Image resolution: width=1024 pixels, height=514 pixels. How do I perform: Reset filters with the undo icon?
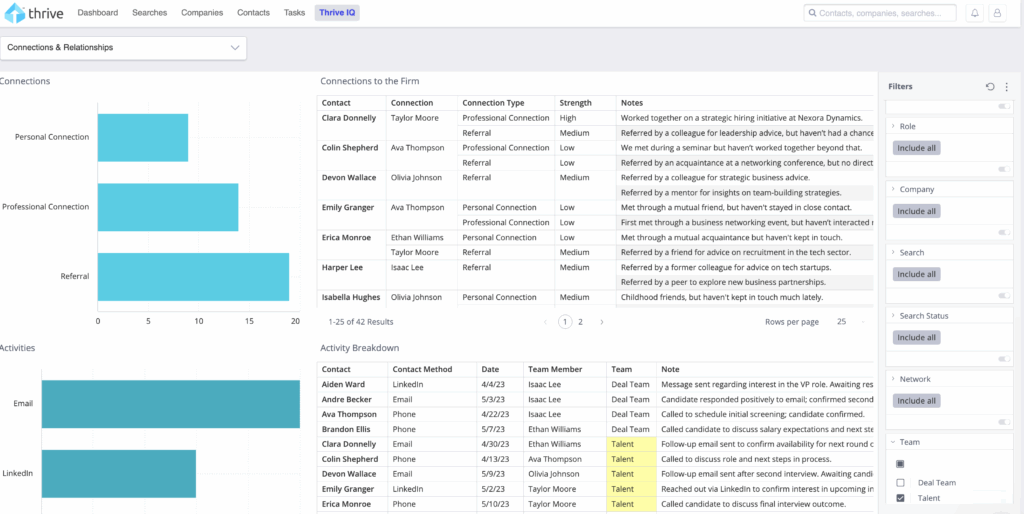coord(990,87)
